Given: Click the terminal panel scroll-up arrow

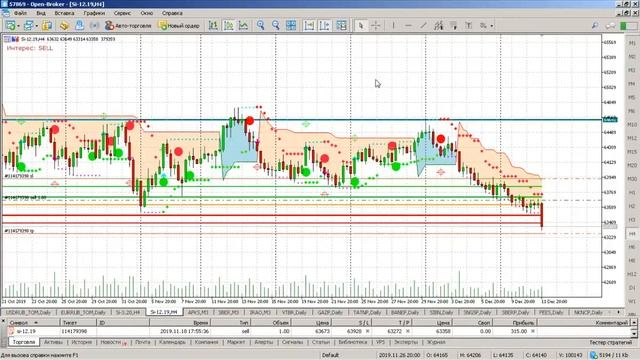Looking at the screenshot, I should [634, 322].
